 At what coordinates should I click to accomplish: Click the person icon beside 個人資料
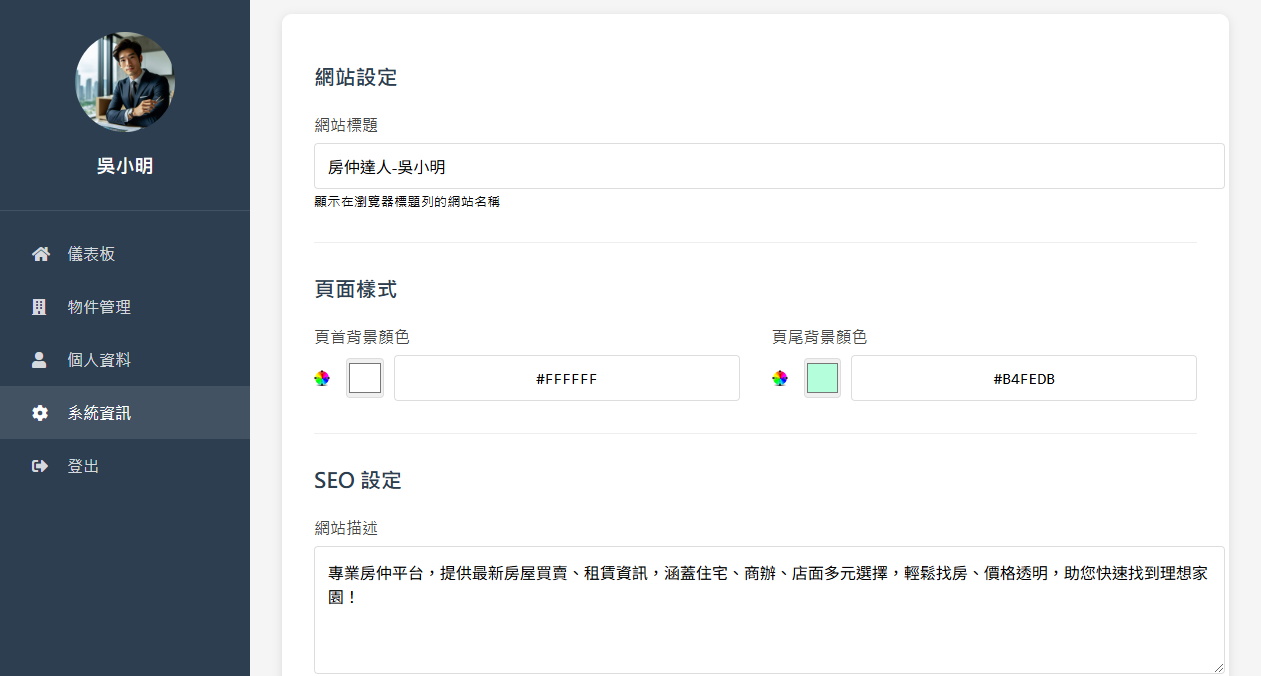(x=40, y=360)
